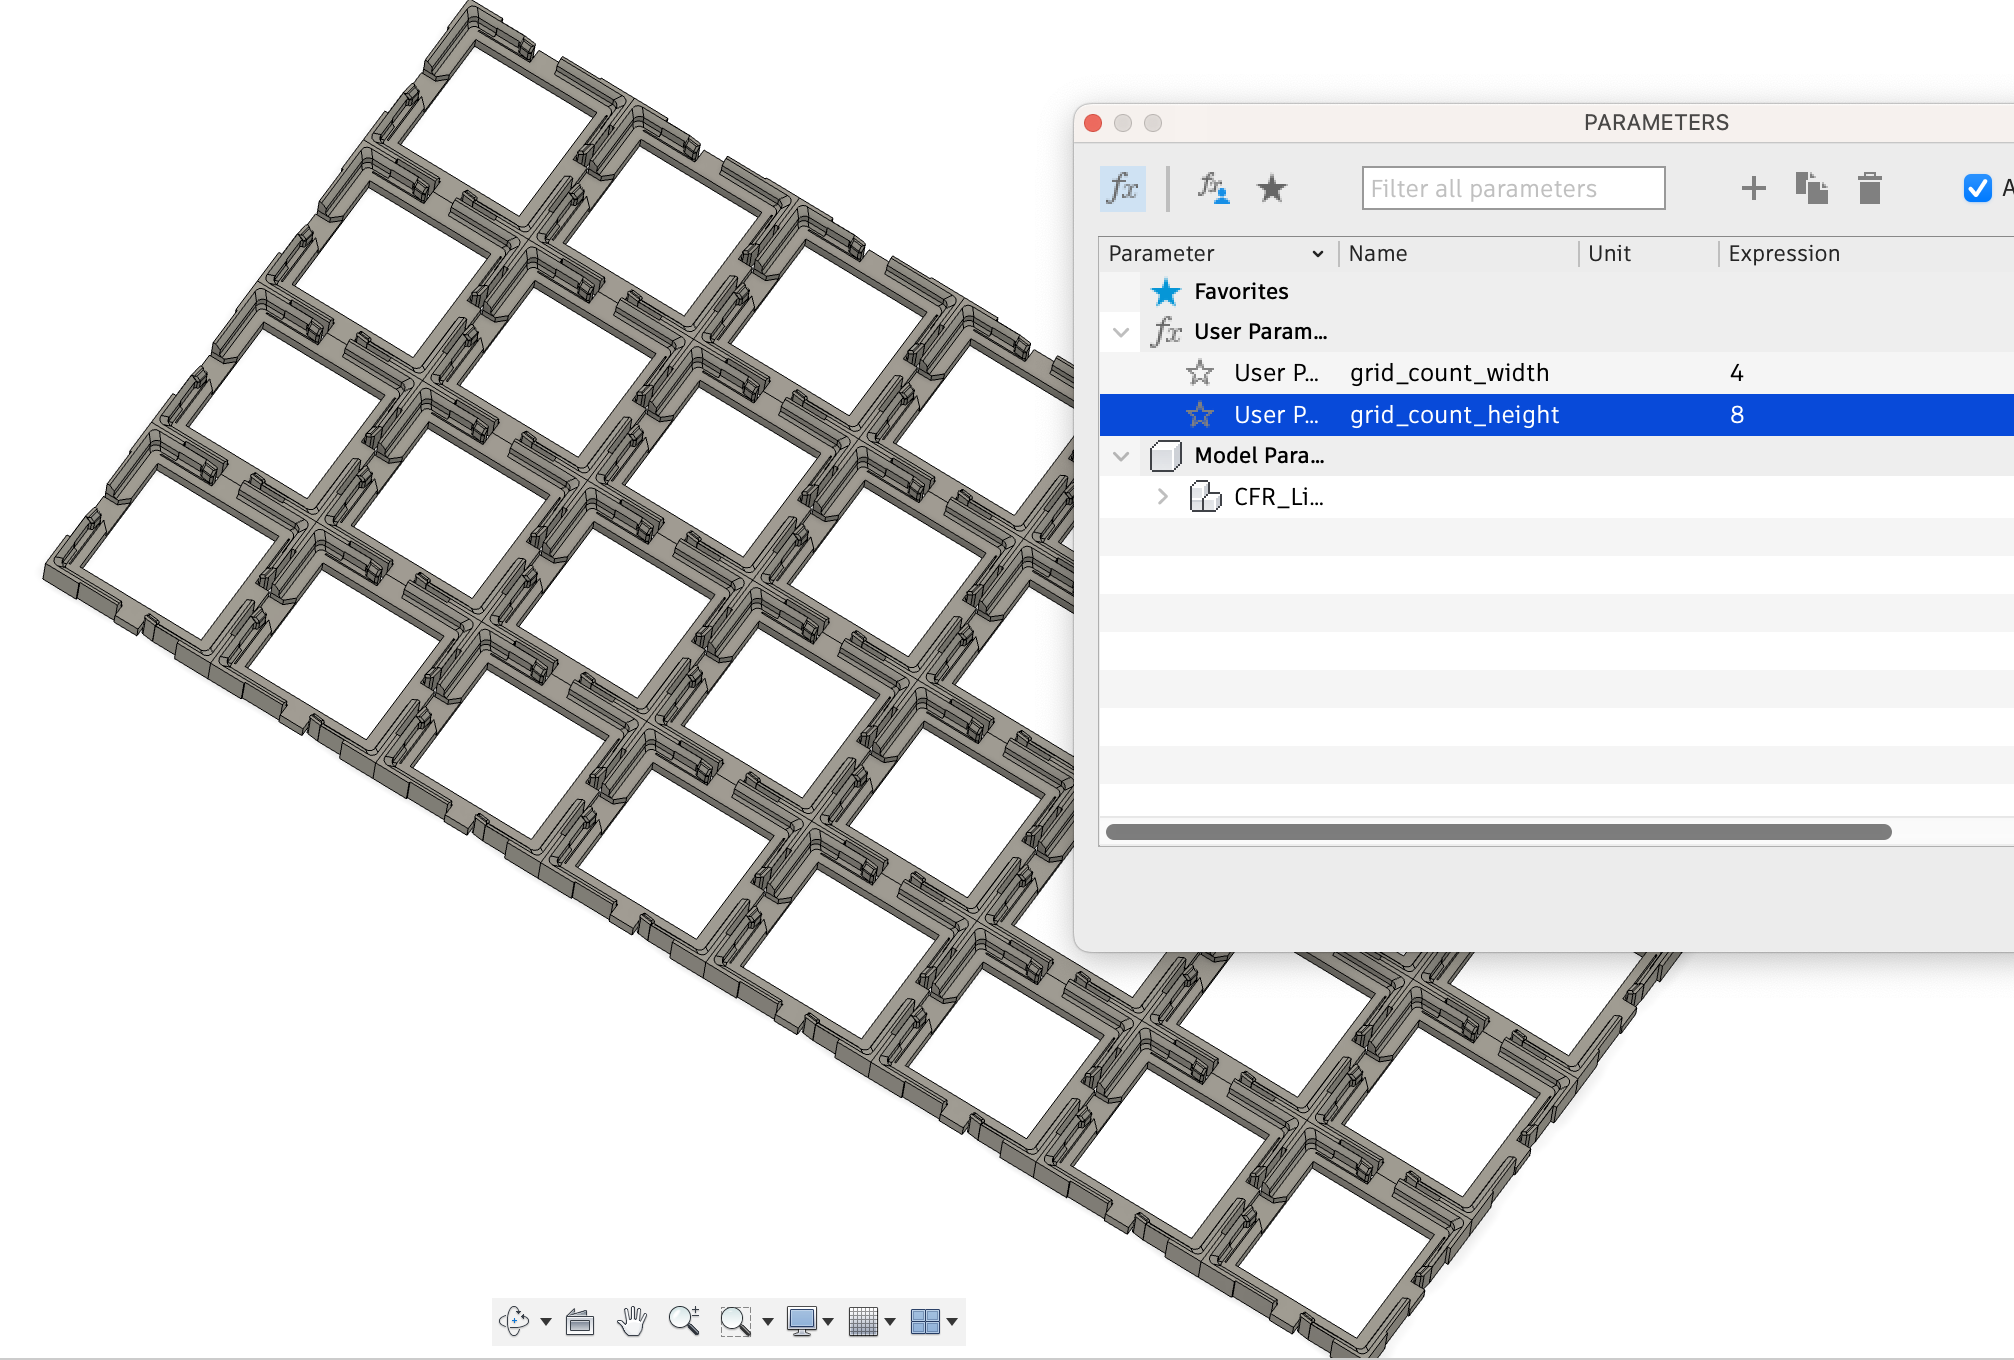
Task: Show favorites filter star icon
Action: click(x=1271, y=188)
